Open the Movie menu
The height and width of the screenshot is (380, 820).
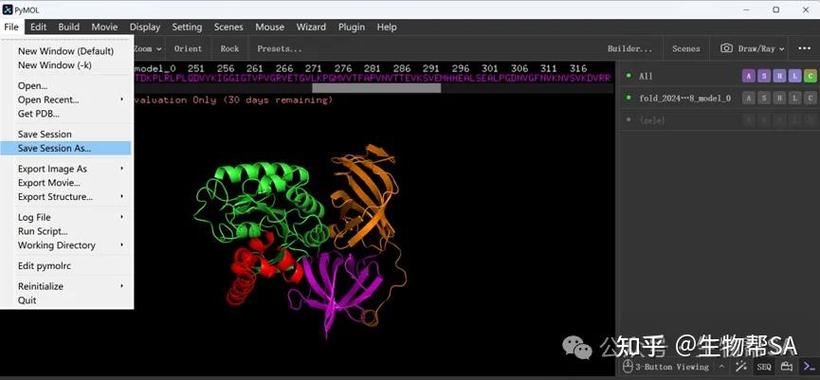105,27
